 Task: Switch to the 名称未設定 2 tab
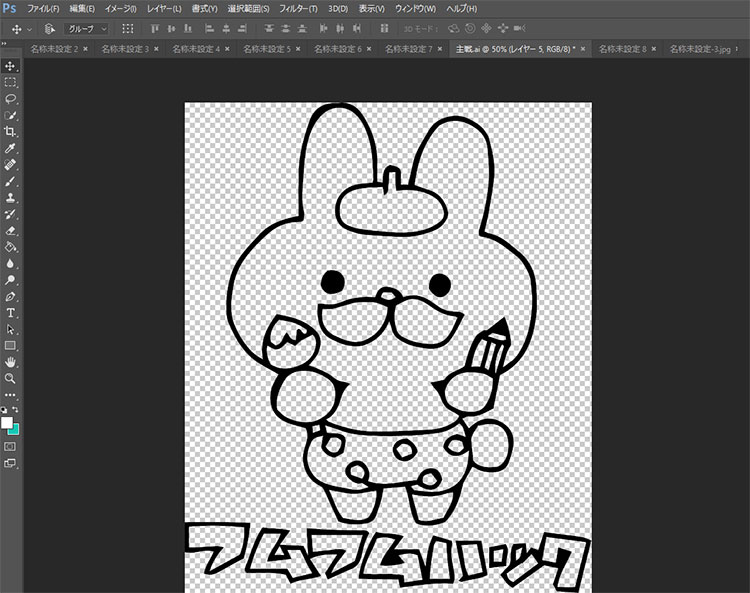pyautogui.click(x=54, y=49)
